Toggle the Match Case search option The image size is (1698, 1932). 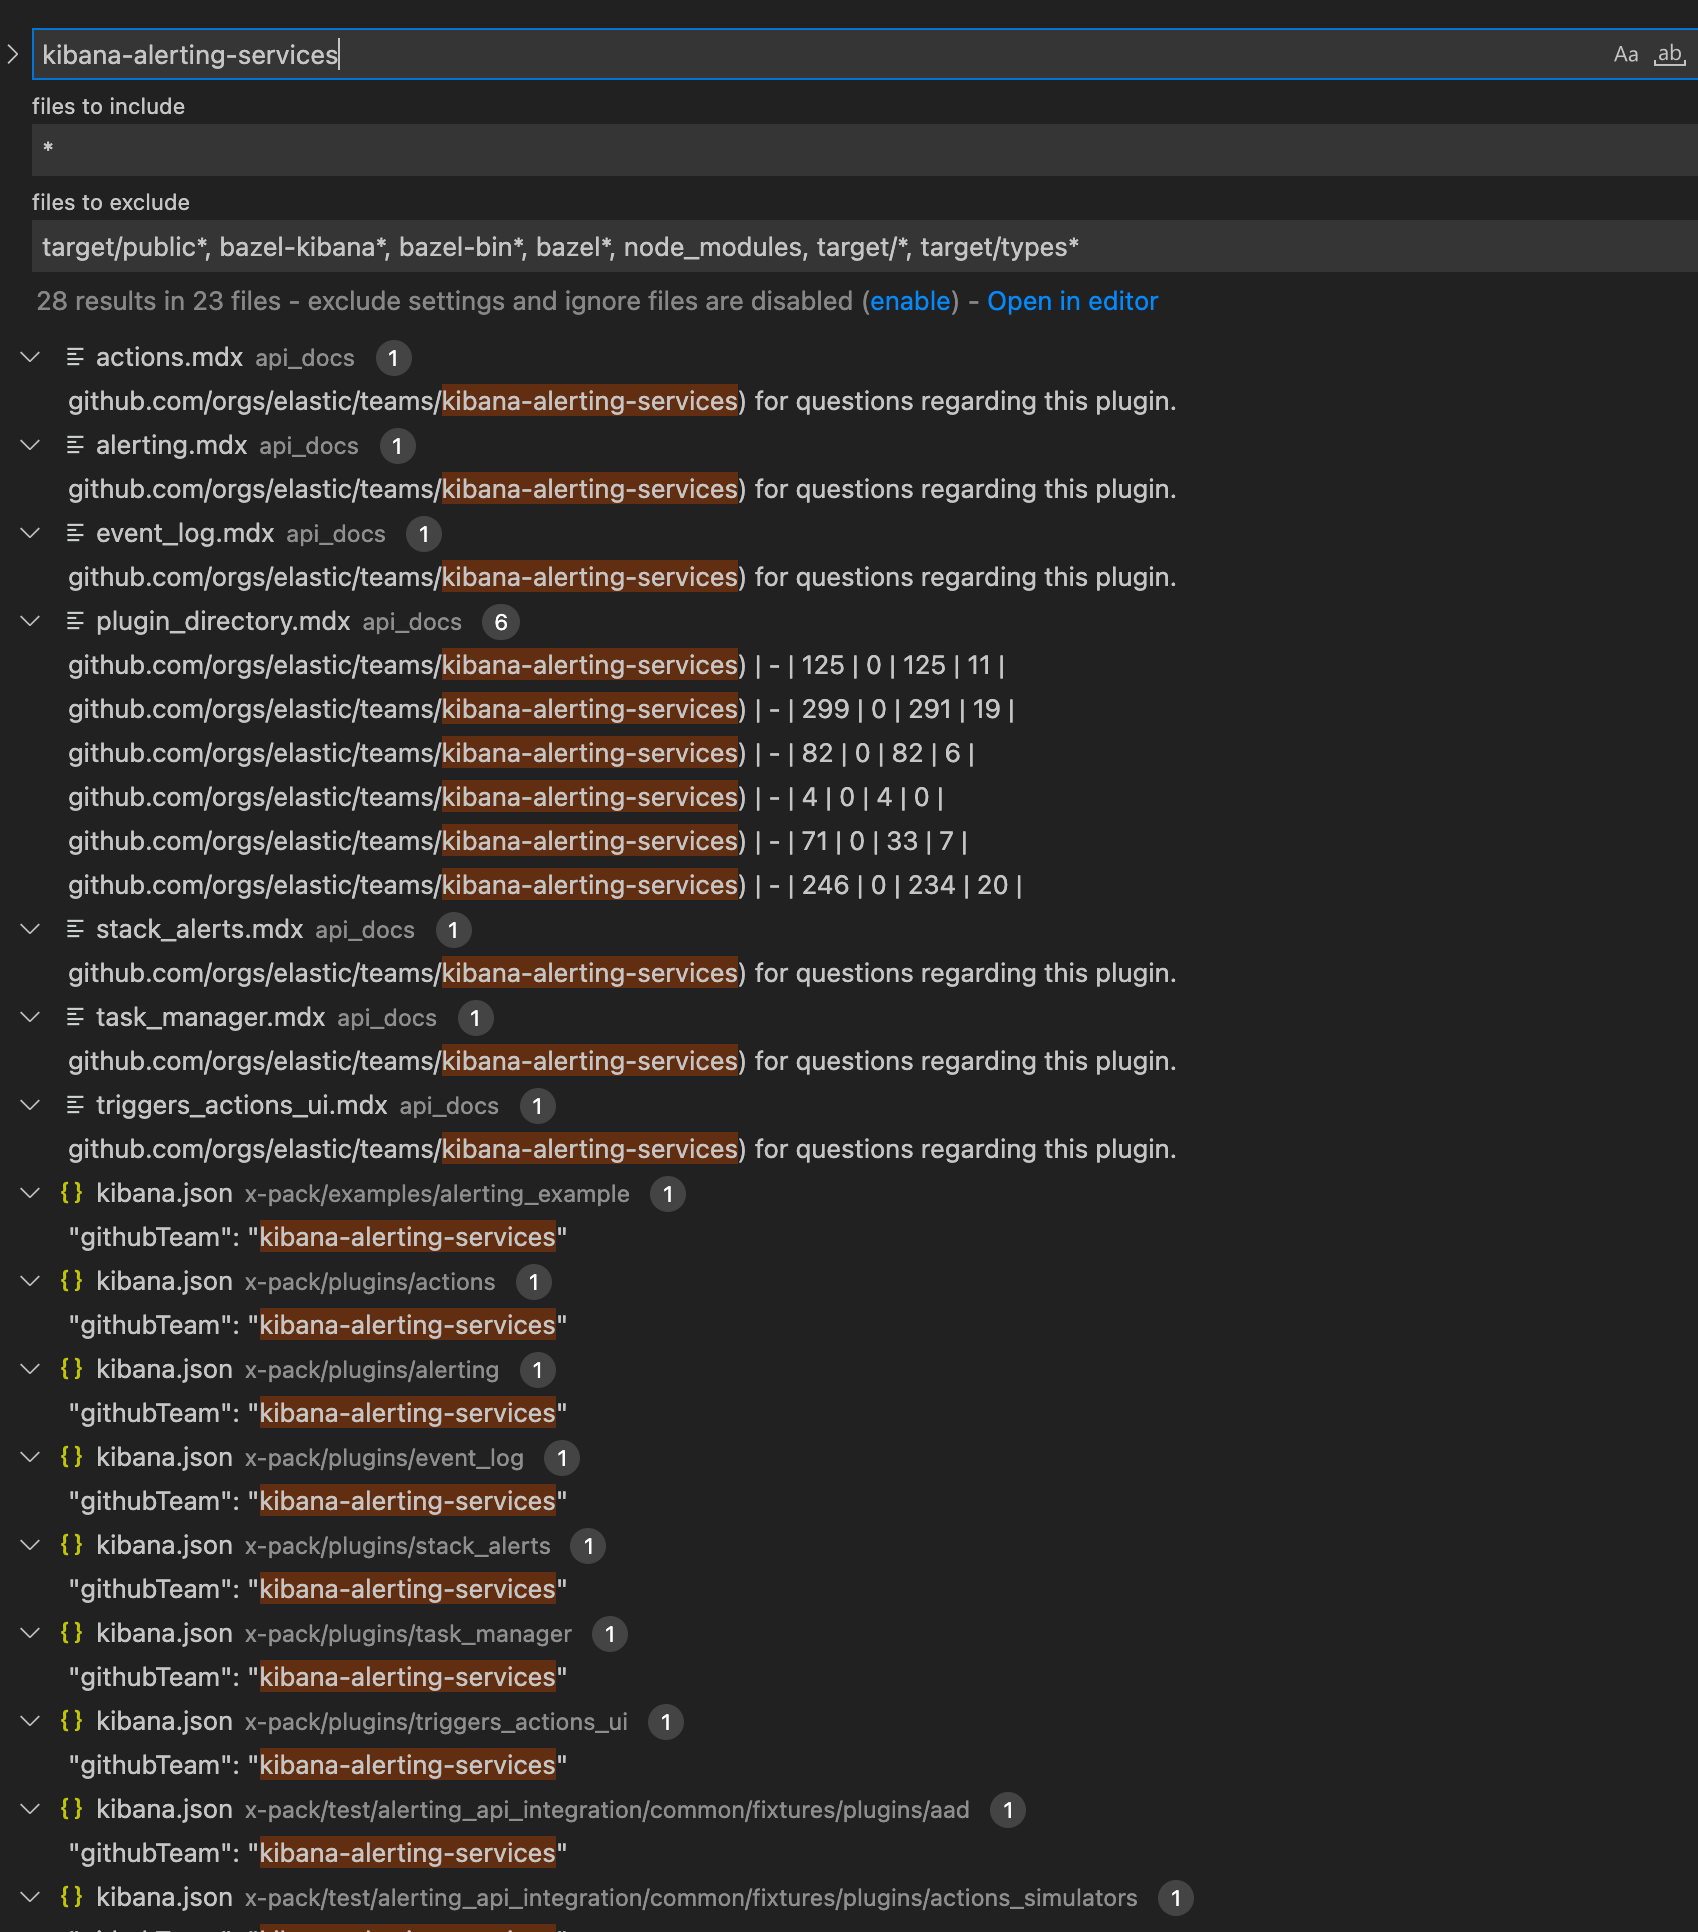point(1625,55)
